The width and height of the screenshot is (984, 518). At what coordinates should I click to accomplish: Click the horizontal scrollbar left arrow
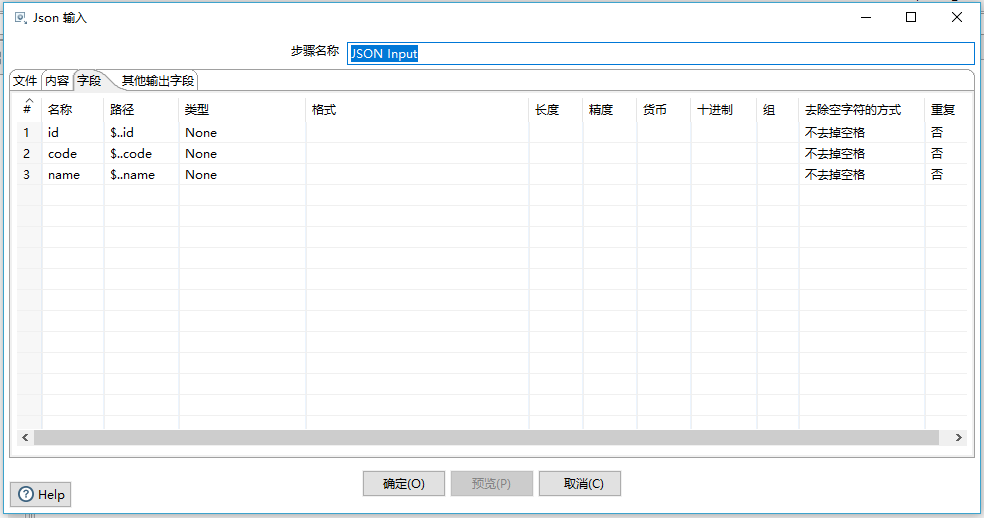pyautogui.click(x=25, y=438)
